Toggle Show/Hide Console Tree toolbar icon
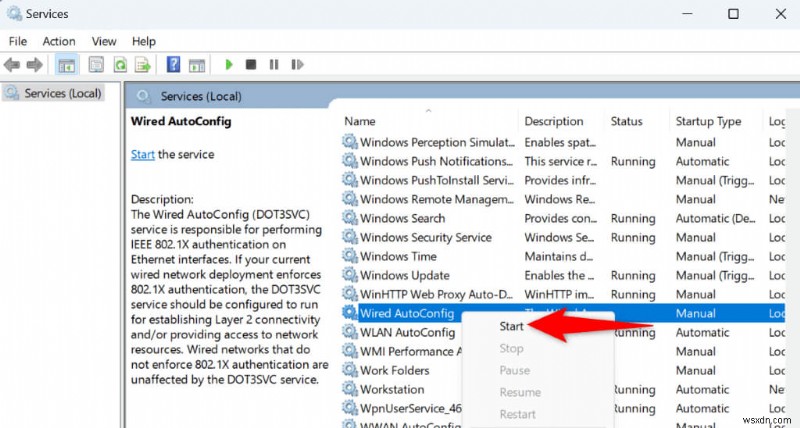The image size is (800, 428). (x=67, y=65)
